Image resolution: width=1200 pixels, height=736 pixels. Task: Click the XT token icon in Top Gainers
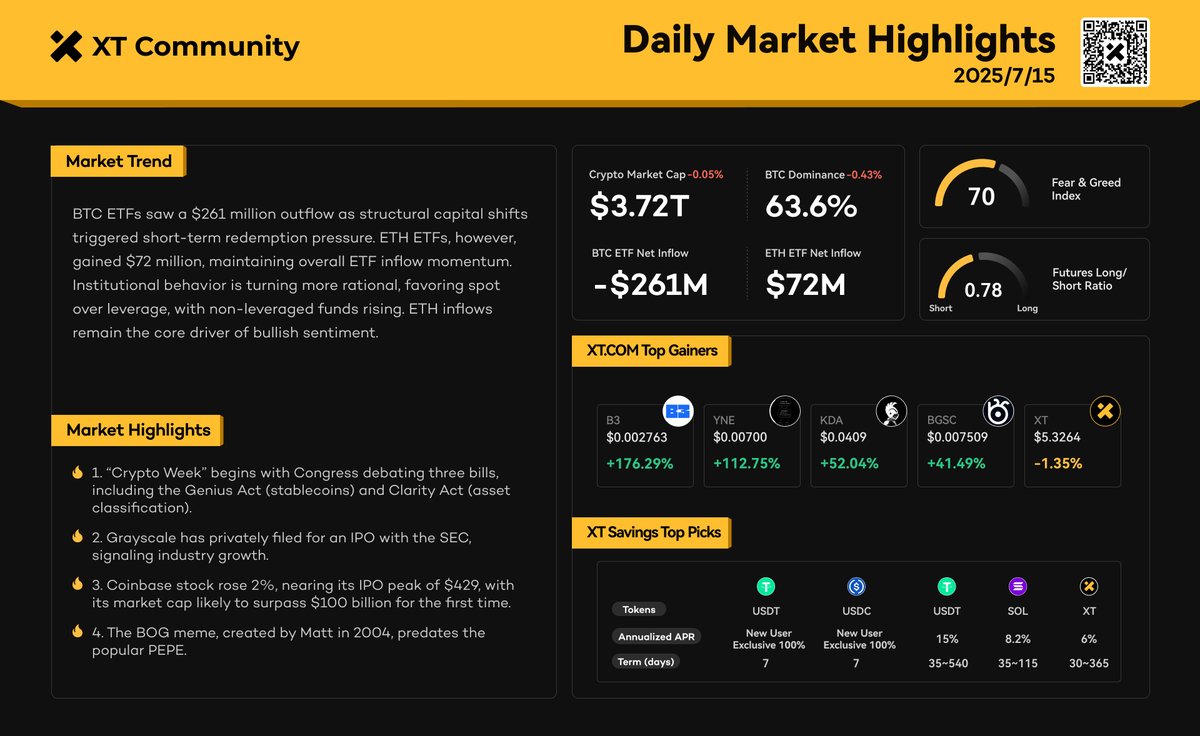pyautogui.click(x=1106, y=411)
